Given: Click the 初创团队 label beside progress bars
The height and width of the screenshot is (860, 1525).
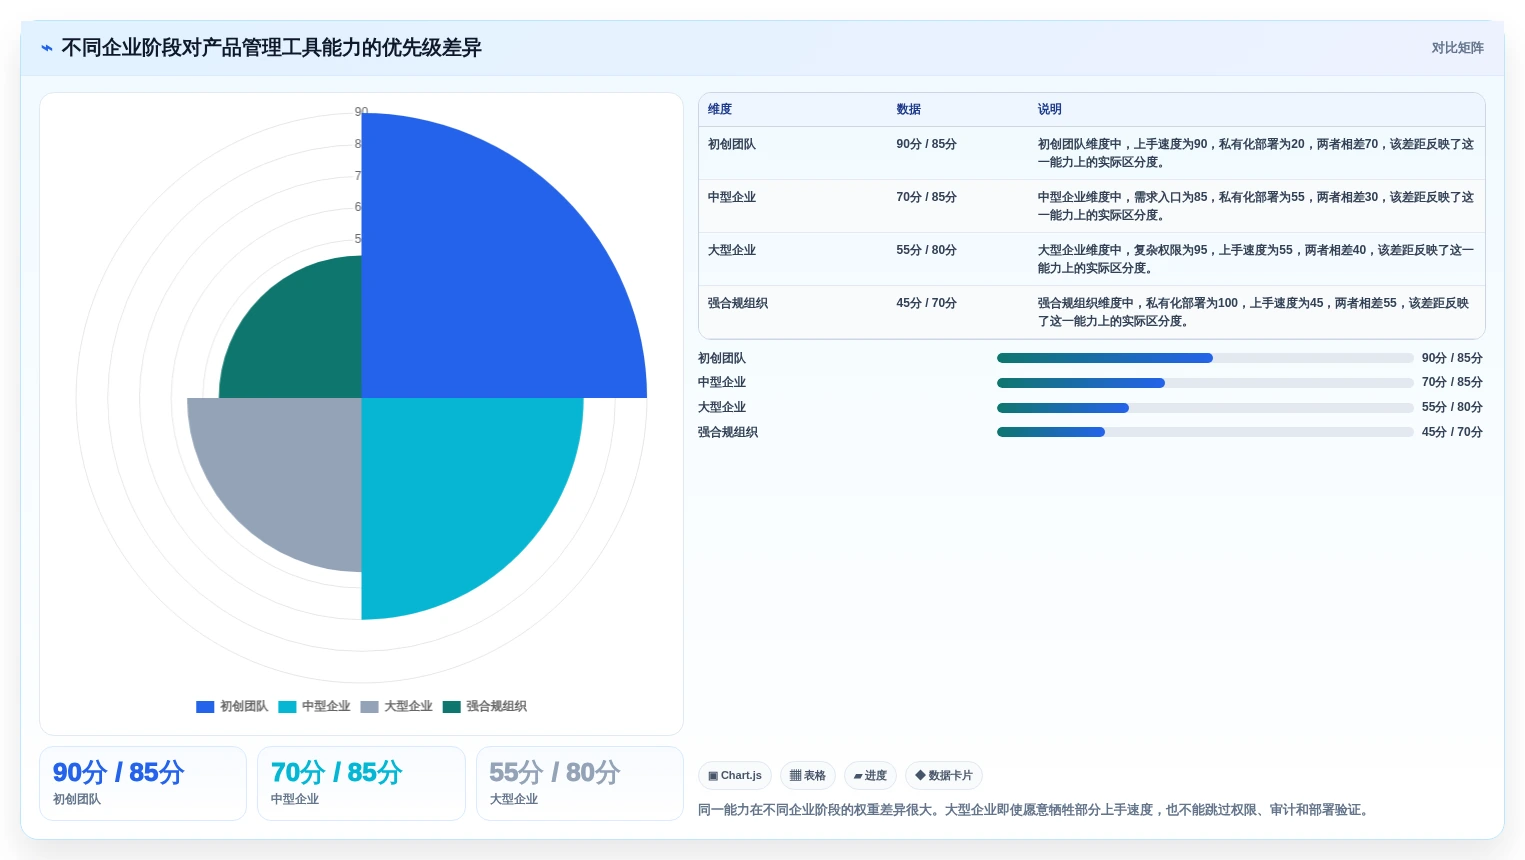Looking at the screenshot, I should tap(722, 358).
